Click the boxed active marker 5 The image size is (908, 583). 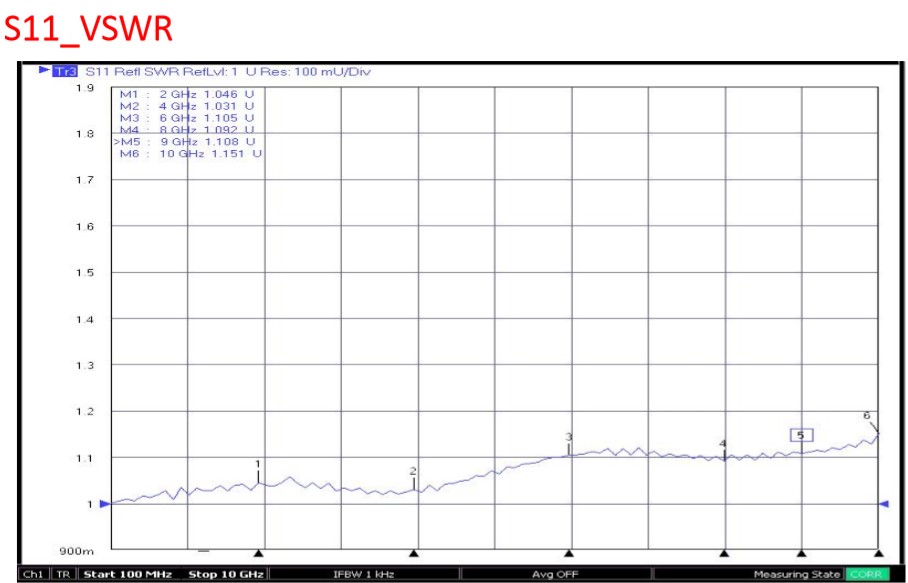pyautogui.click(x=801, y=435)
